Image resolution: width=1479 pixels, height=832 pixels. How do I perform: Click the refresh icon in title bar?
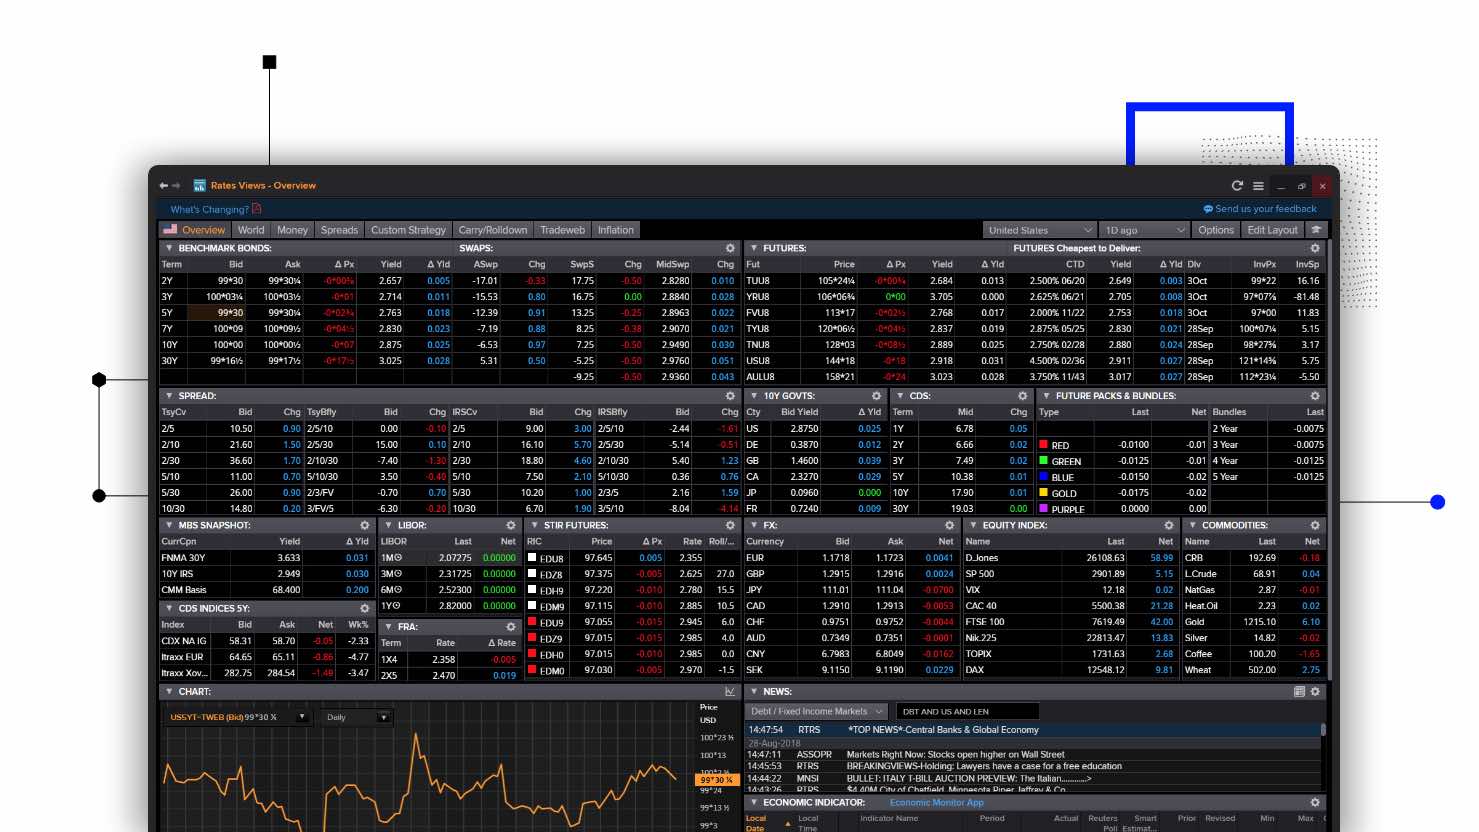[x=1237, y=186]
